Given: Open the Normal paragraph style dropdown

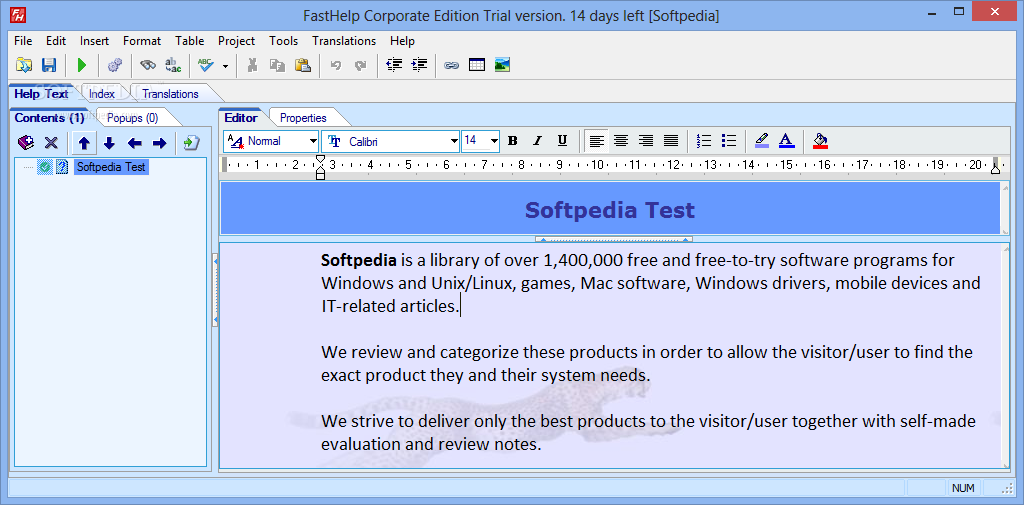Looking at the screenshot, I should (x=312, y=141).
